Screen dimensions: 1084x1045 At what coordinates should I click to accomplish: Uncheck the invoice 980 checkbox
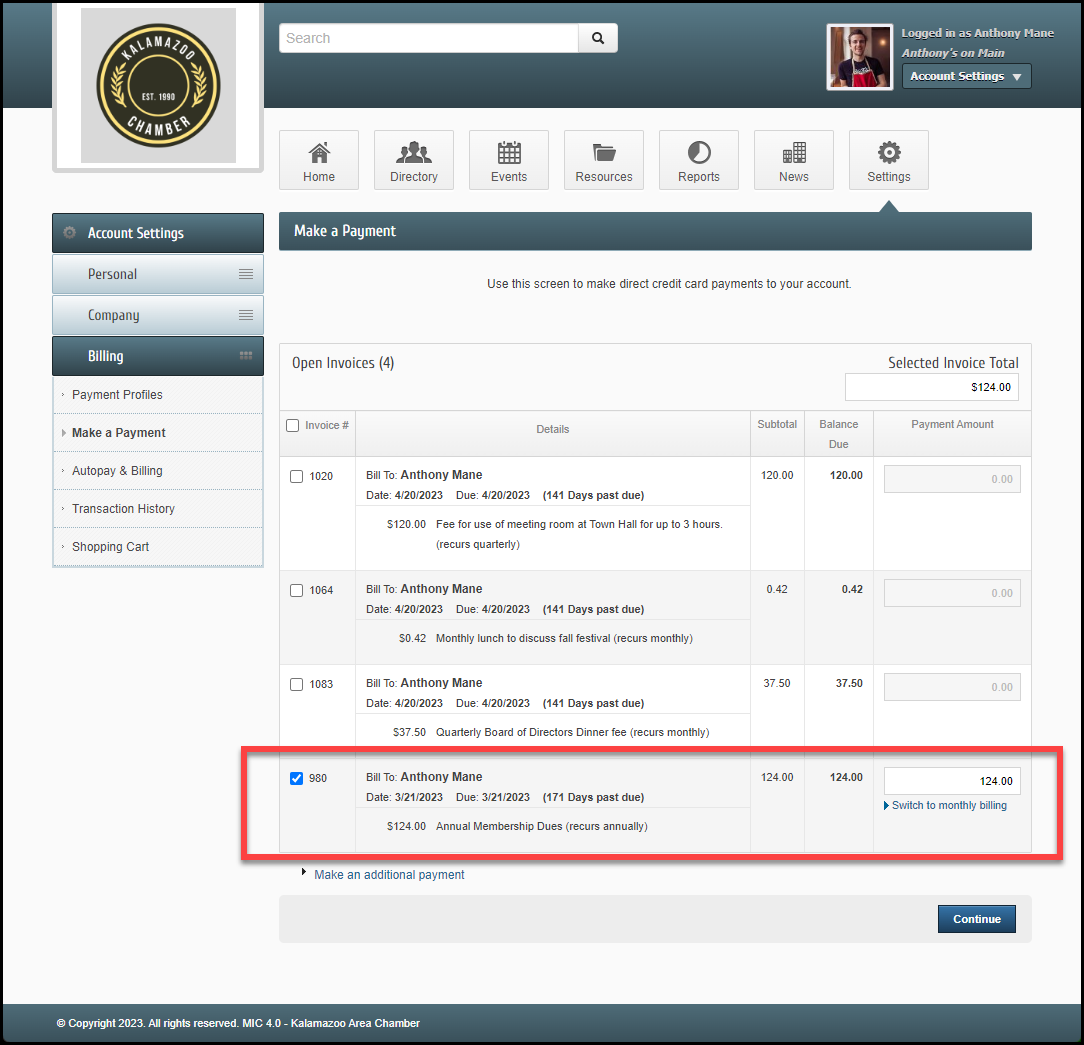click(x=296, y=778)
